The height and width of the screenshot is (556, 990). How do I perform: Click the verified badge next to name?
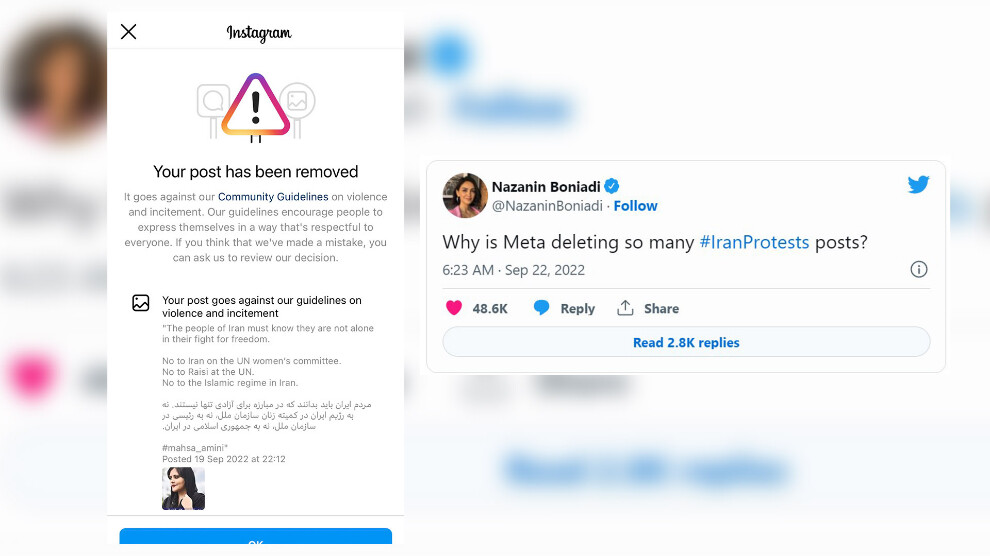click(x=612, y=186)
